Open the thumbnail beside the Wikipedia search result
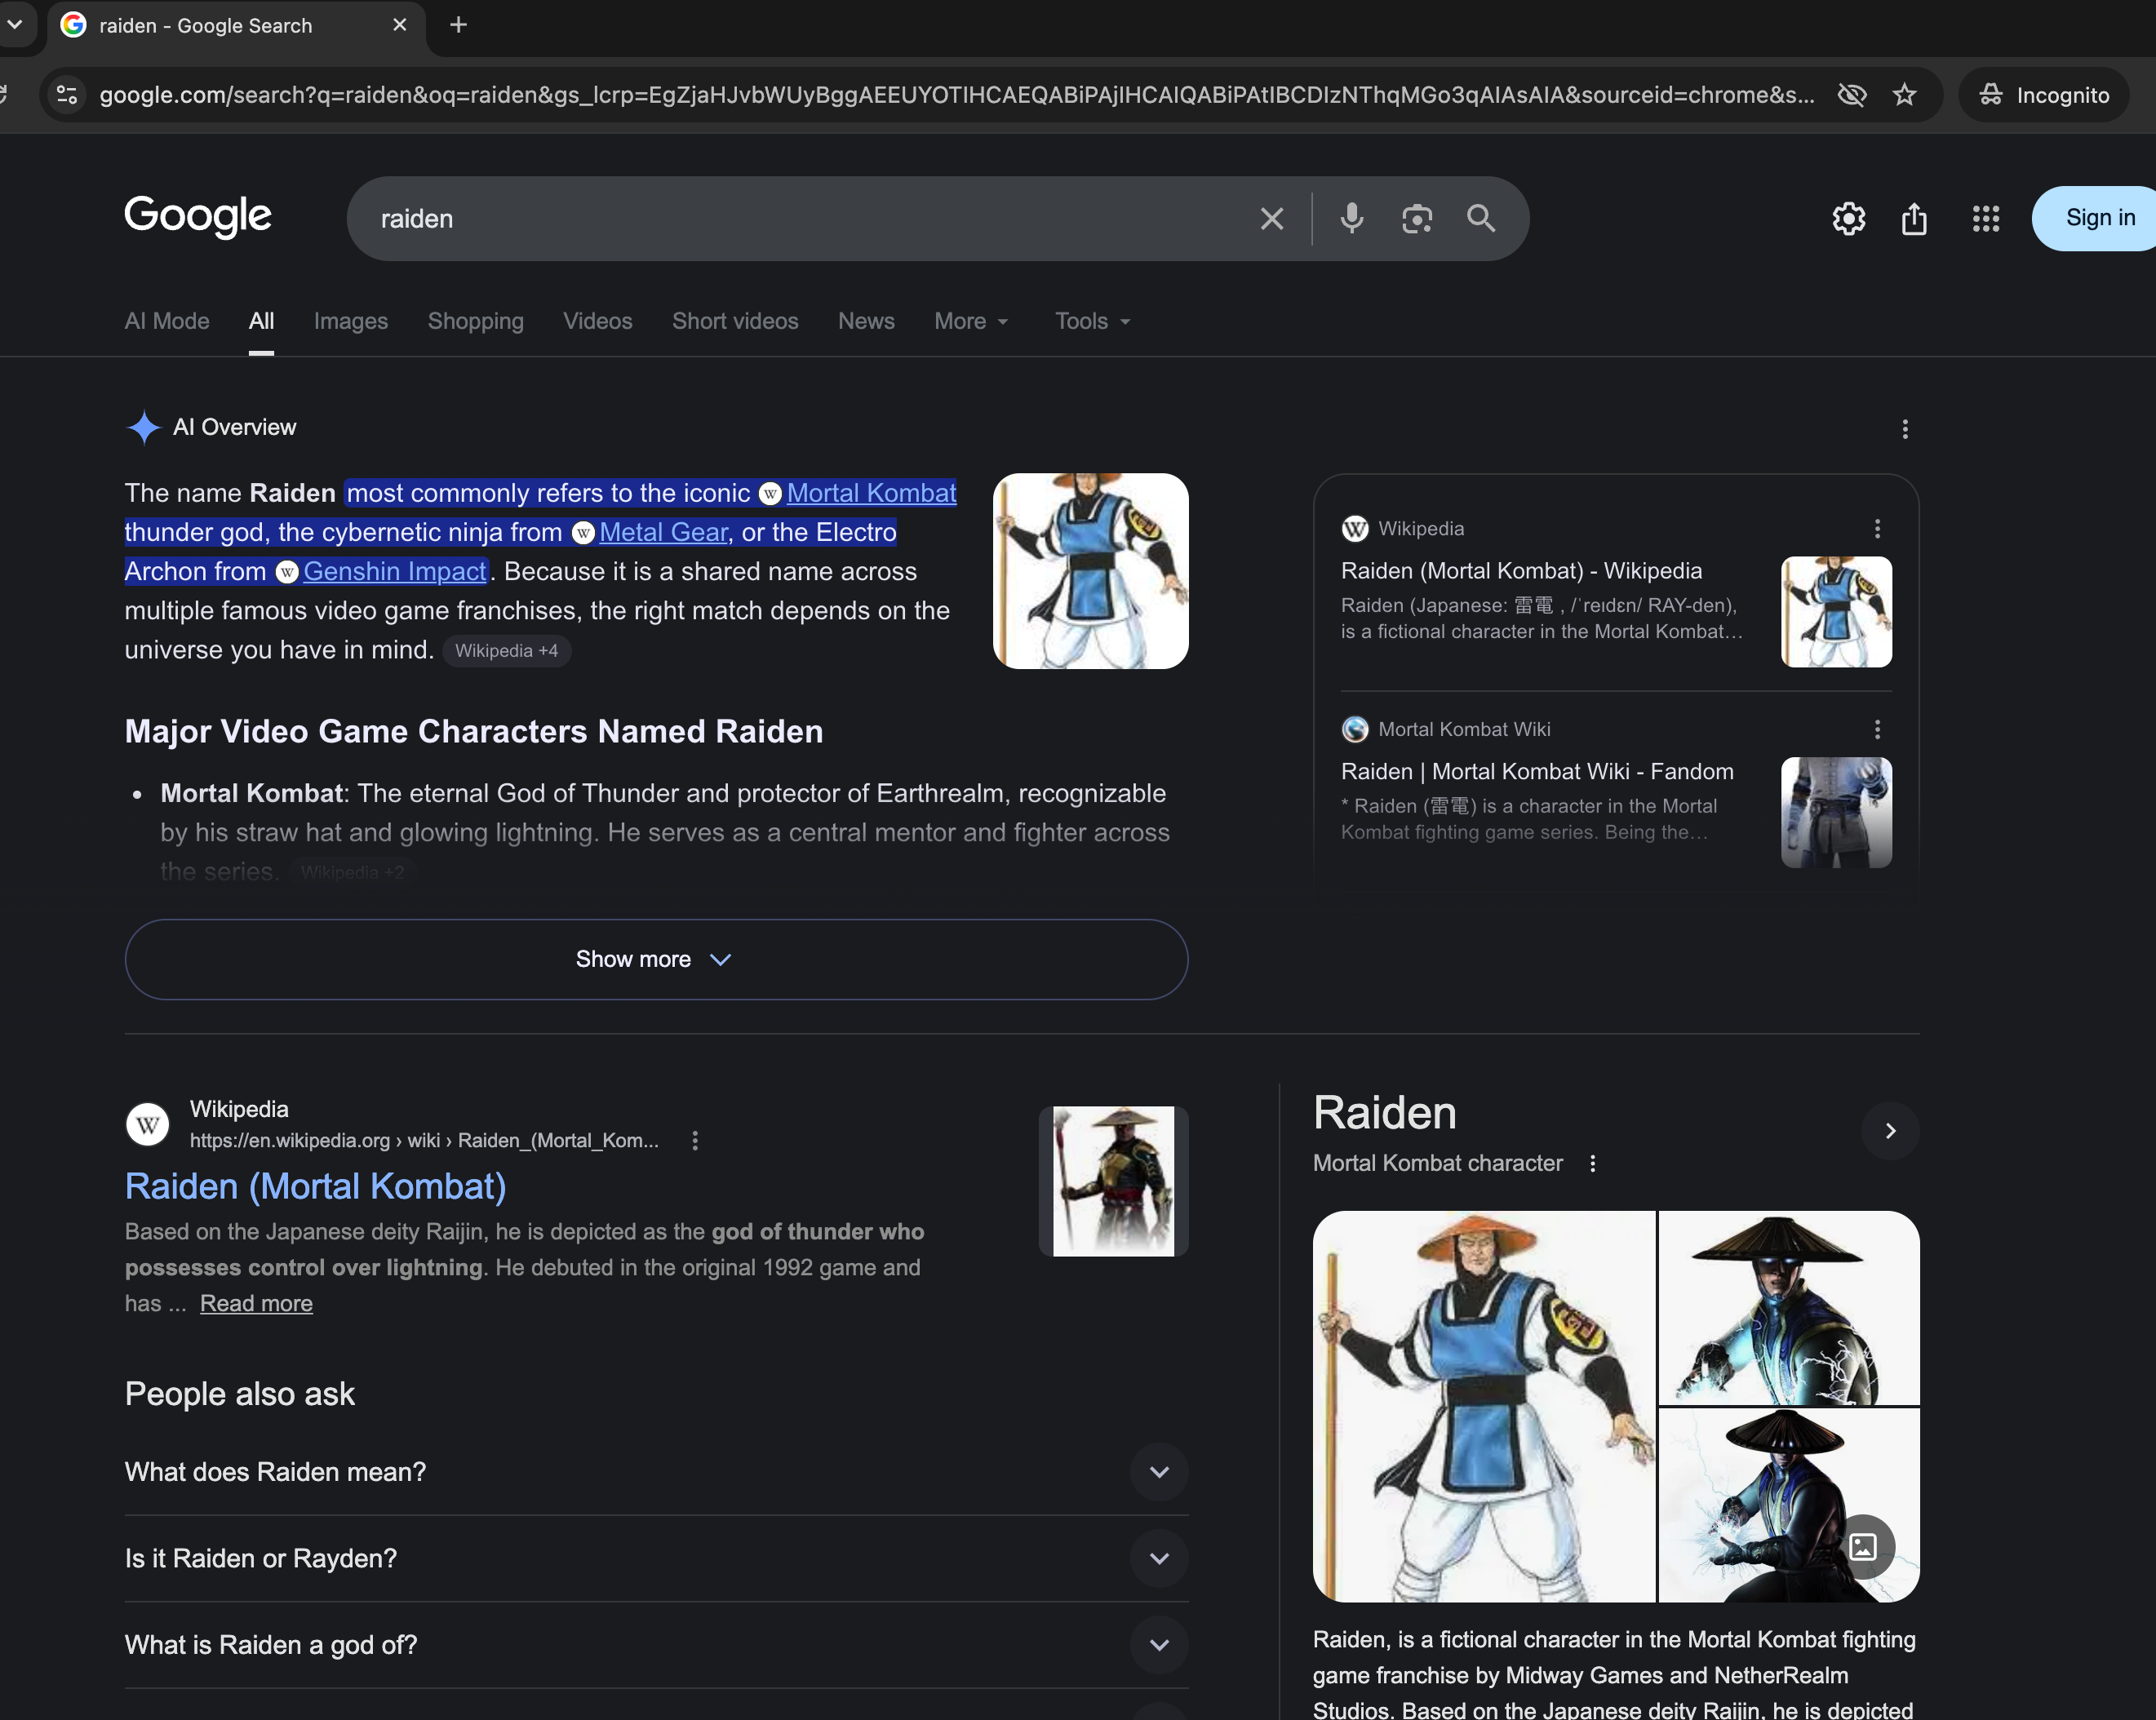Viewport: 2156px width, 1720px height. (x=1113, y=1181)
